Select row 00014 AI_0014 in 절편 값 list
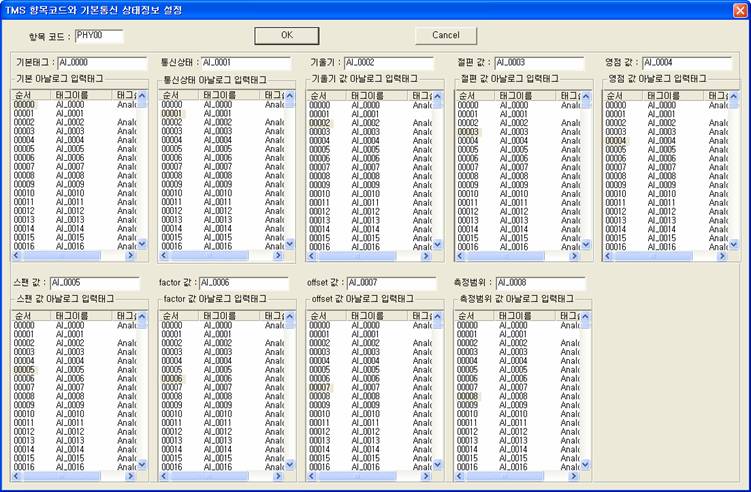This screenshot has height=492, width=751. pos(518,229)
